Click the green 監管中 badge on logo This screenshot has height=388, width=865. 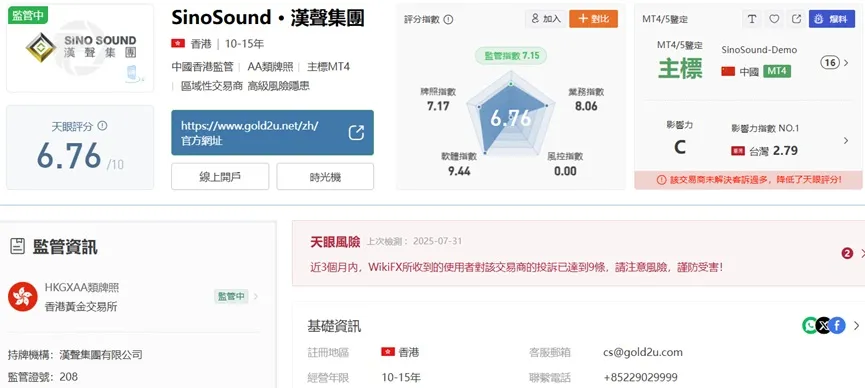pos(28,15)
